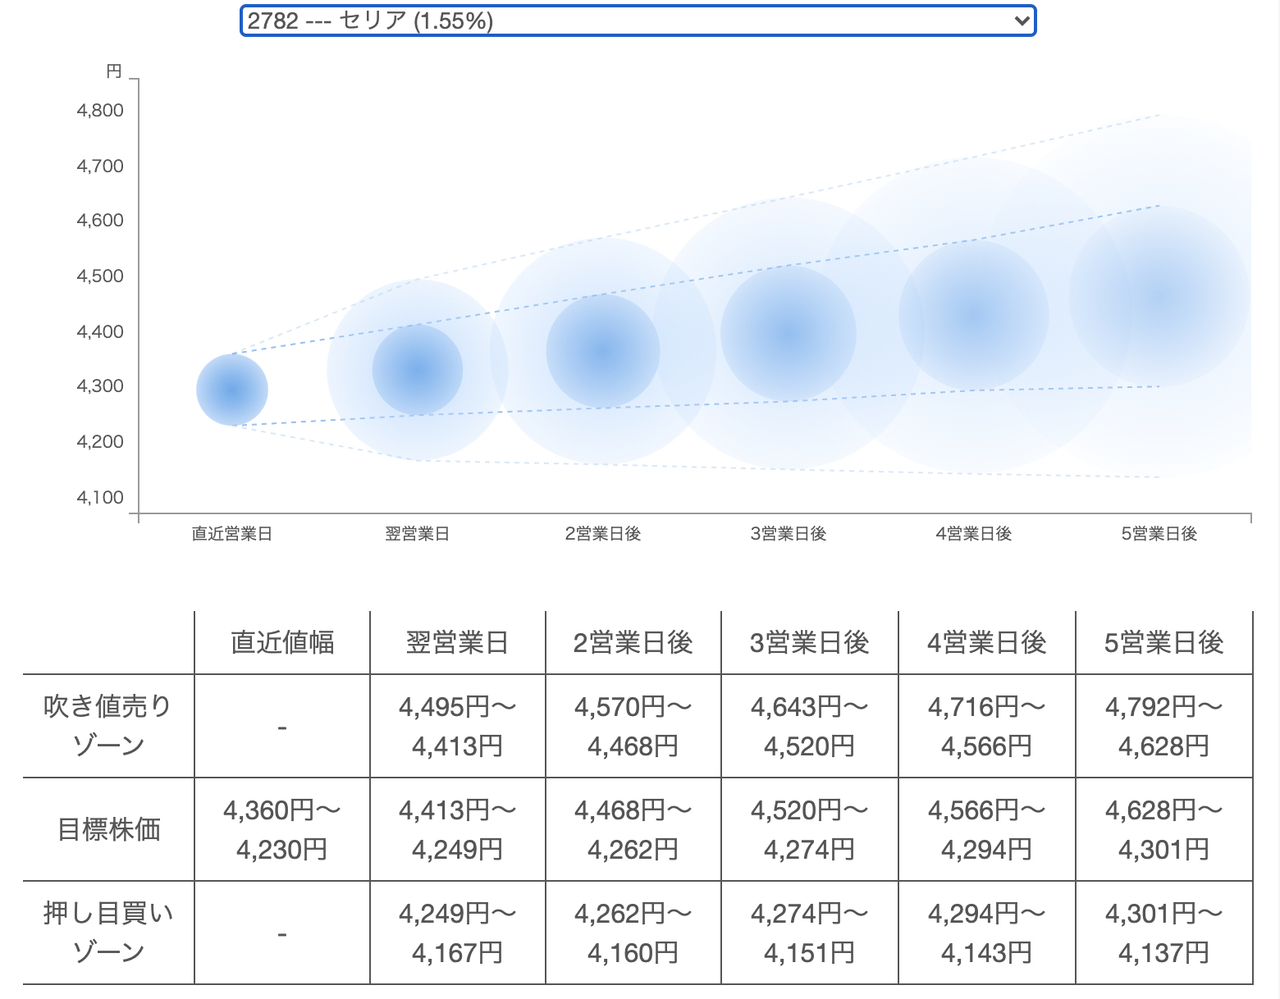Click the 2営業日後 table column header

click(634, 642)
